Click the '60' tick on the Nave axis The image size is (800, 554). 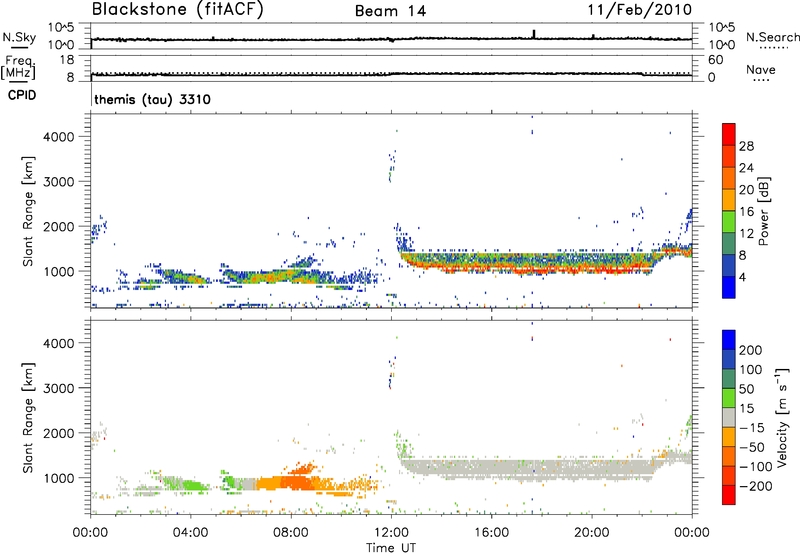715,60
